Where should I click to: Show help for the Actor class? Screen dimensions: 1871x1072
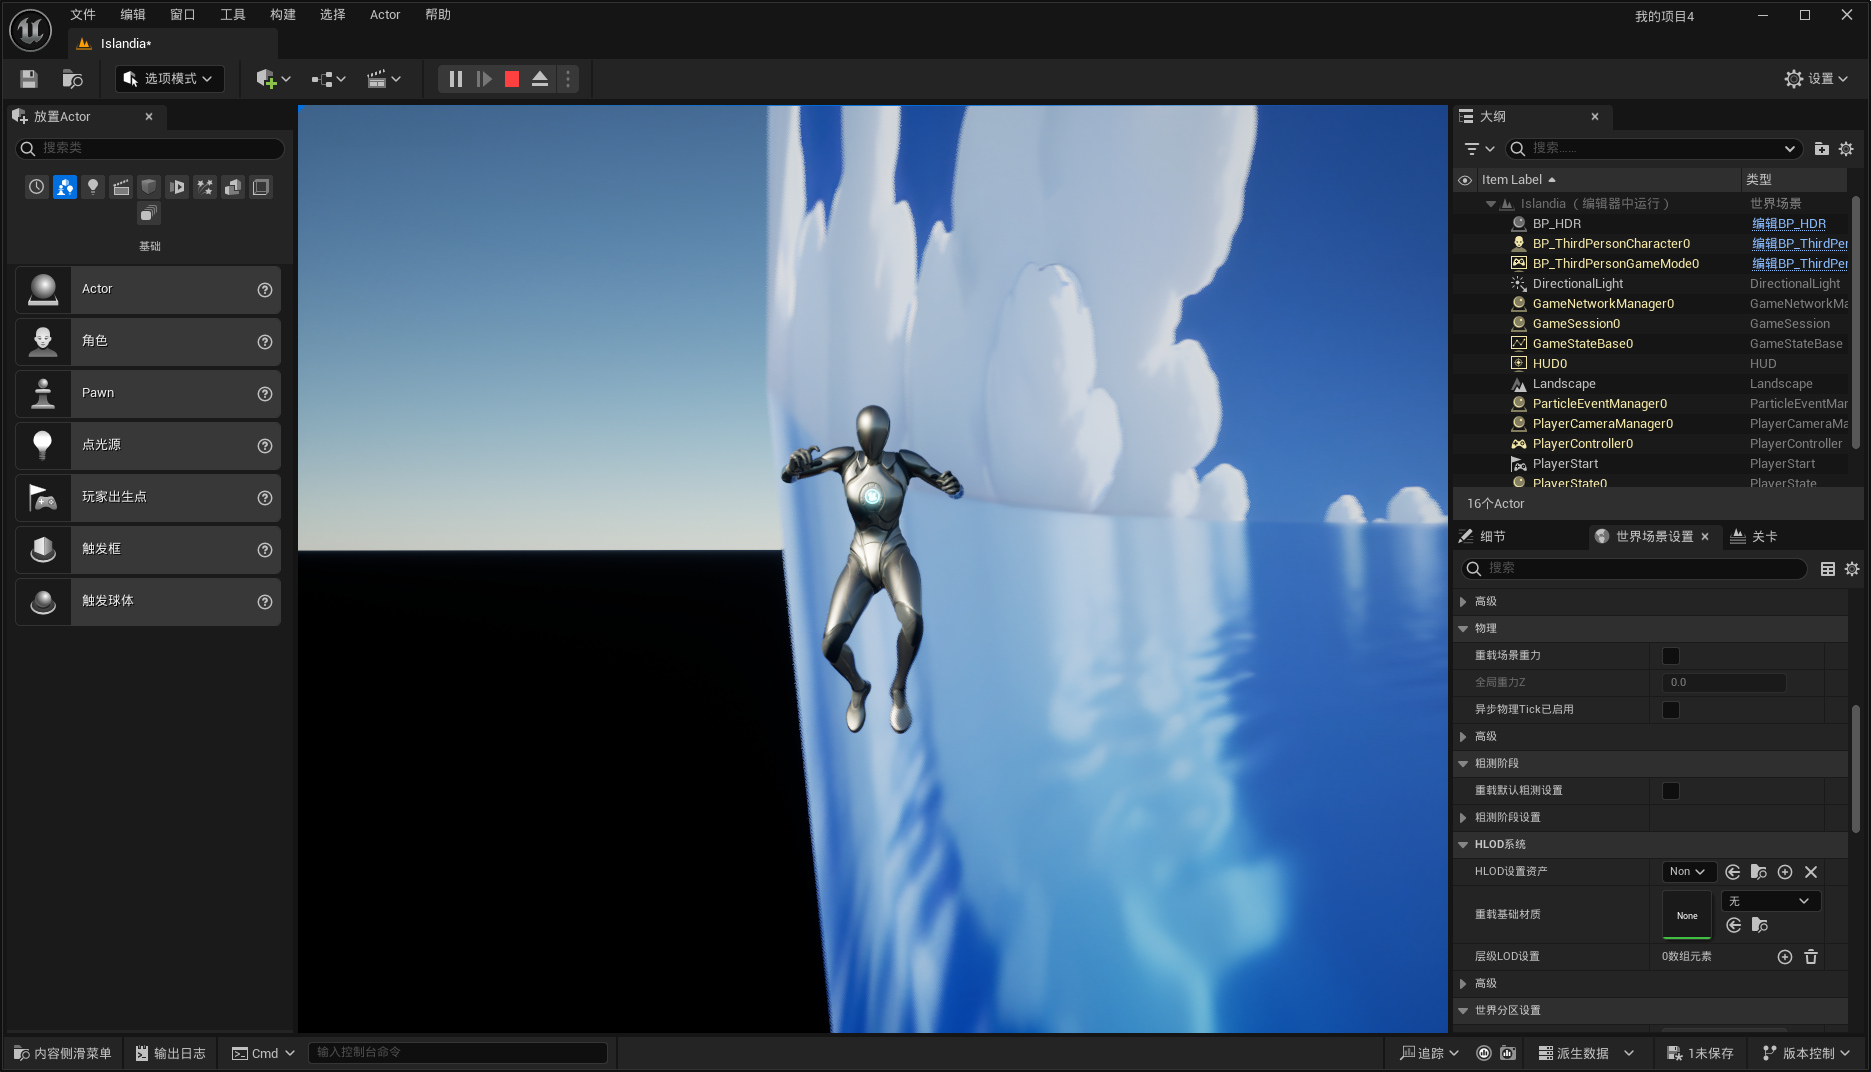[265, 290]
